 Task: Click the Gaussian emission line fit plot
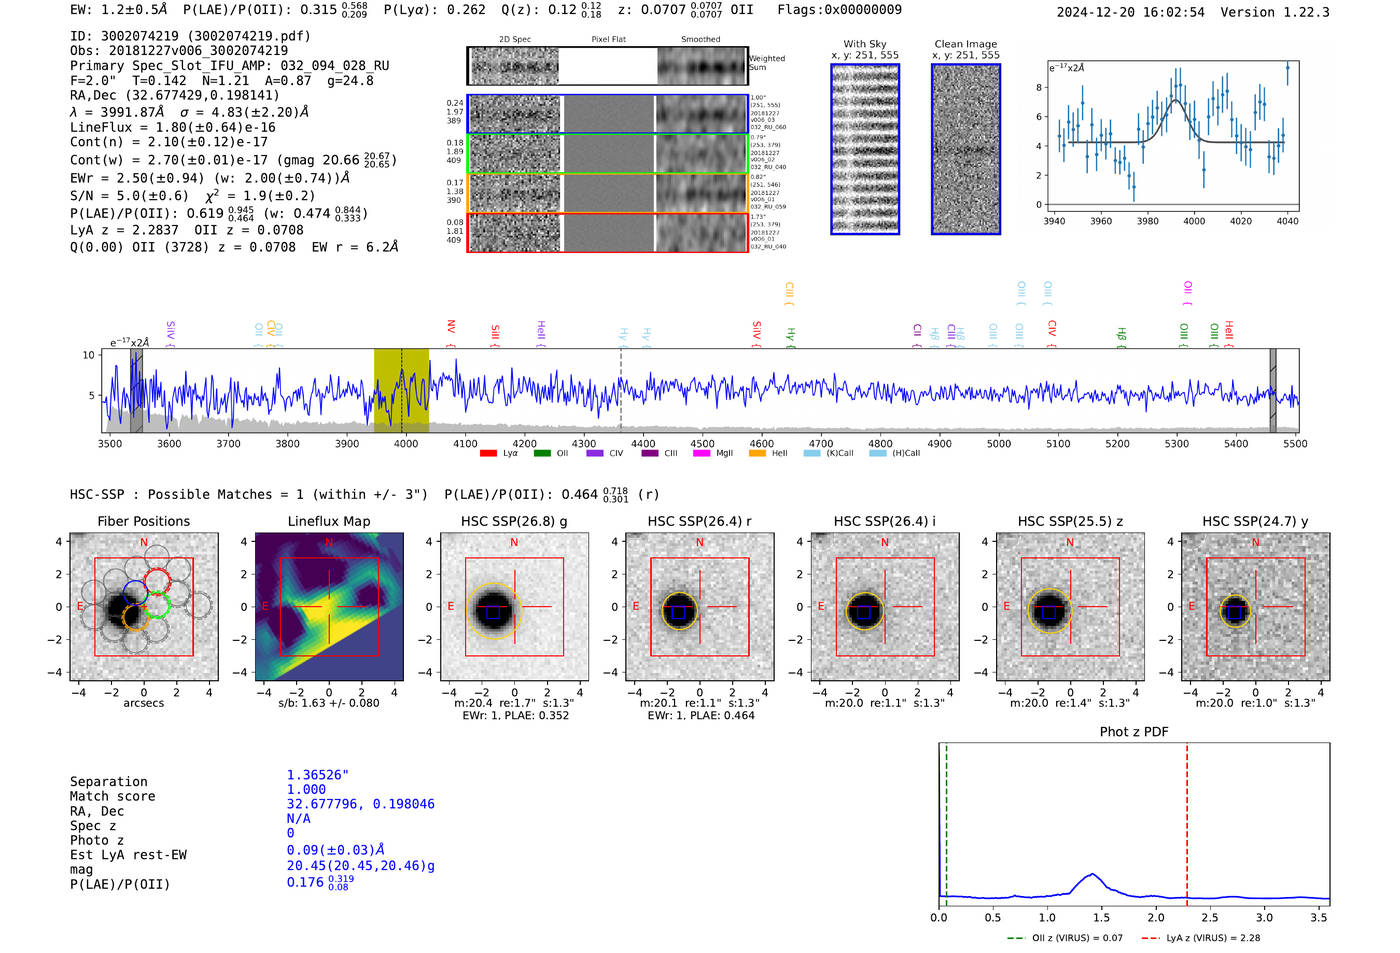(x=1172, y=135)
